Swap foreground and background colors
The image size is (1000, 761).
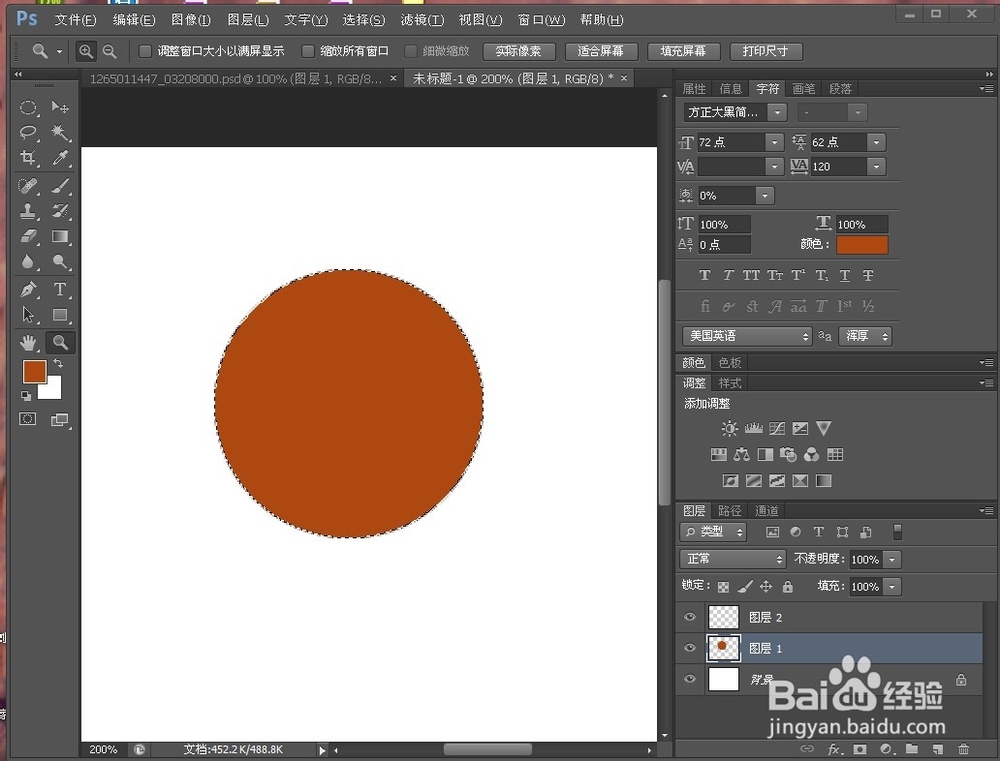58,364
